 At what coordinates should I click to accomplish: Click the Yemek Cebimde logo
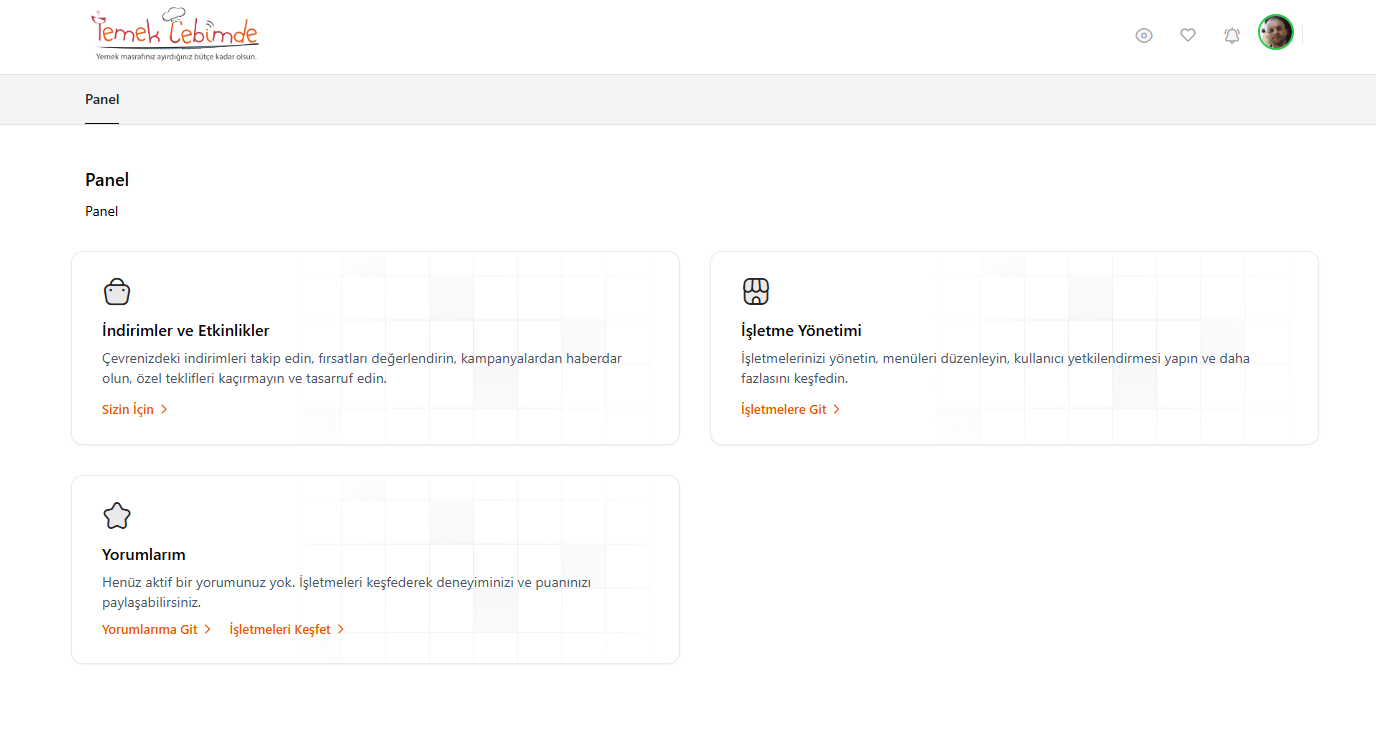pyautogui.click(x=175, y=35)
